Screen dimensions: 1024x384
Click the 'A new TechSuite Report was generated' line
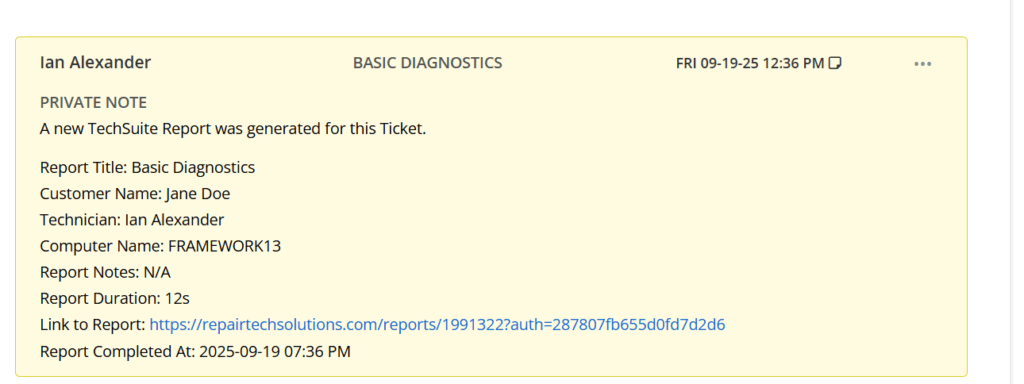coord(232,129)
